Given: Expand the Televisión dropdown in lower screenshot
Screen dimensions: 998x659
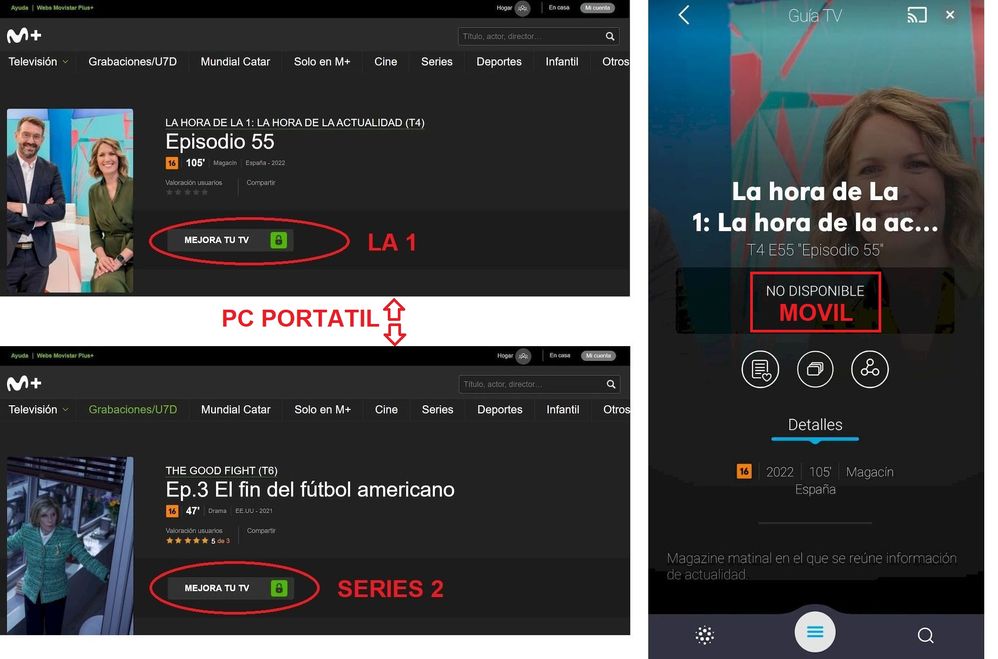Looking at the screenshot, I should point(38,409).
